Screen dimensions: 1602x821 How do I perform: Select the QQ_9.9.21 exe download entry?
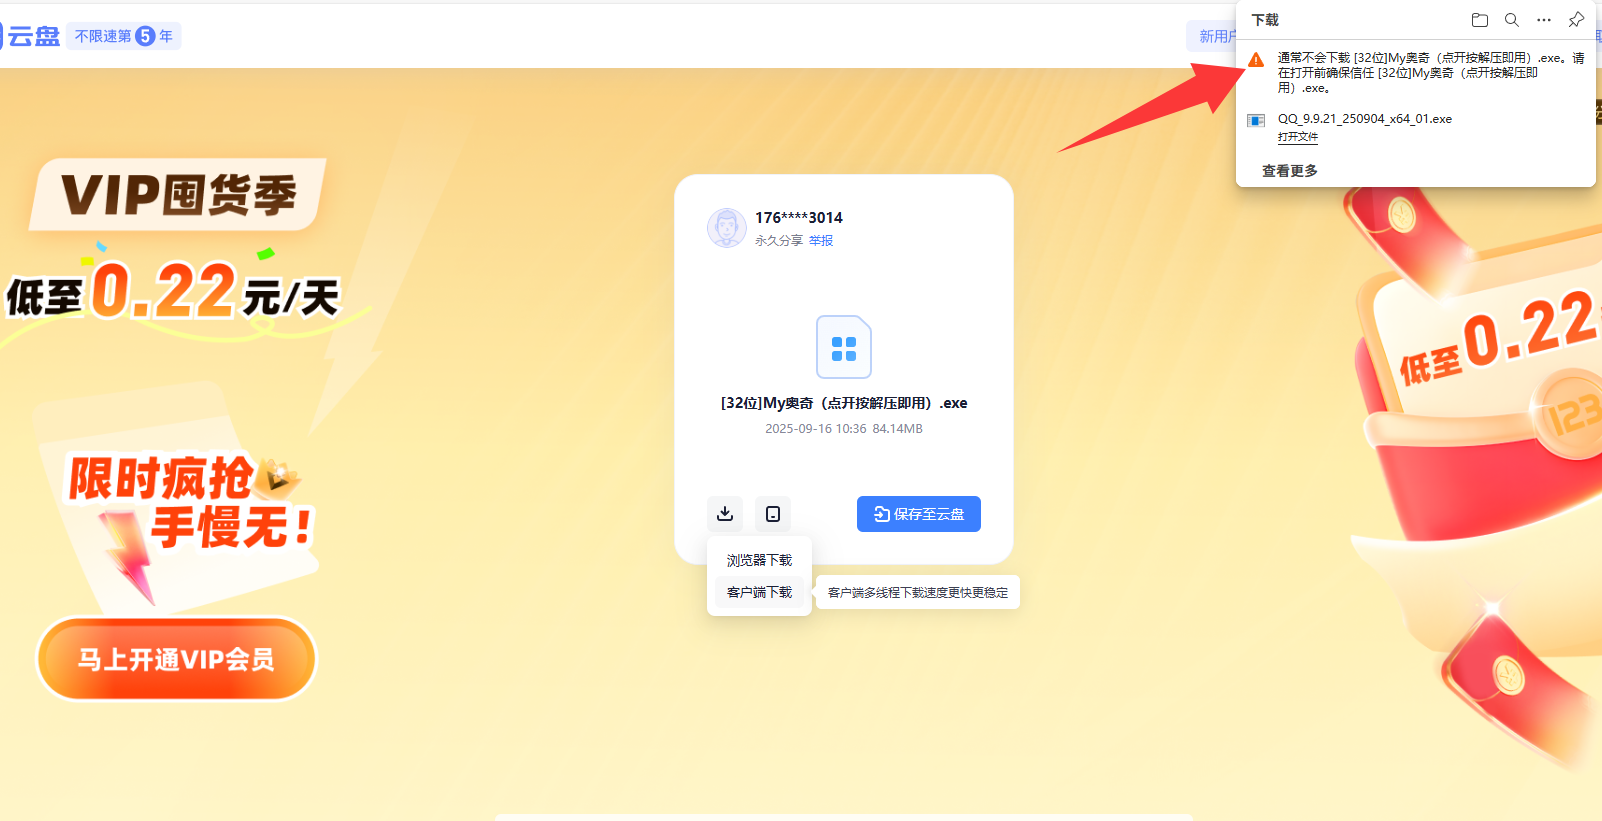[1364, 119]
